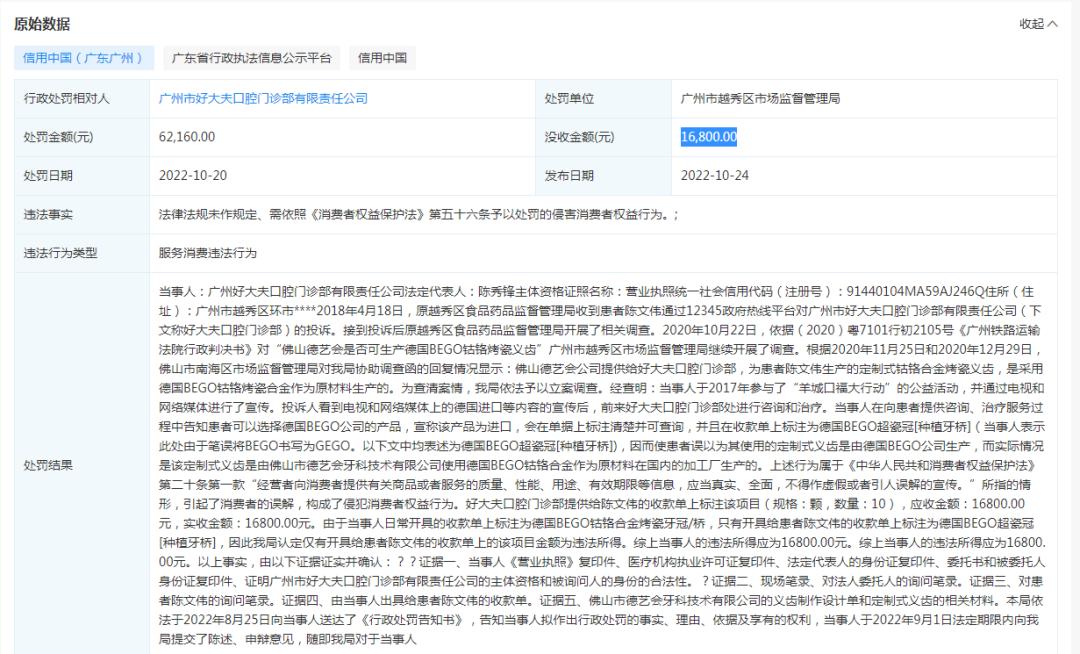Click the 行政处罚相对人 row label

[x=67, y=99]
